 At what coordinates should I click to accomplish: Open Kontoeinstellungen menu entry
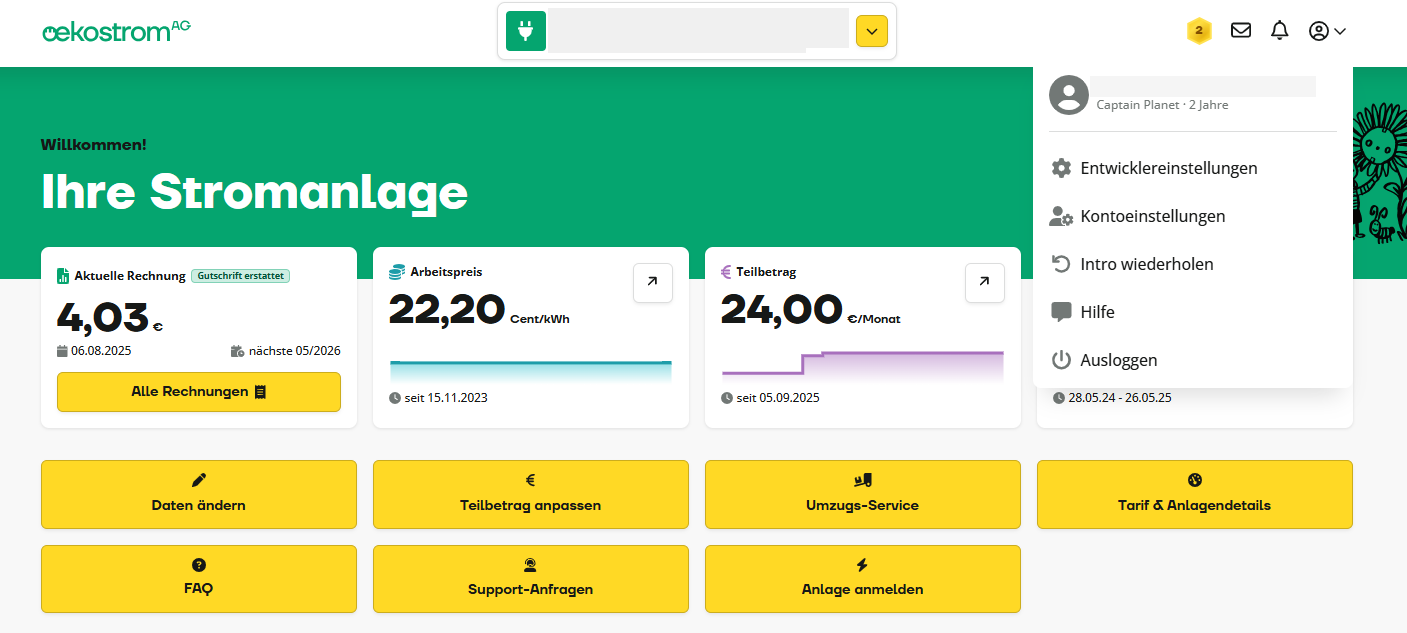tap(1193, 216)
